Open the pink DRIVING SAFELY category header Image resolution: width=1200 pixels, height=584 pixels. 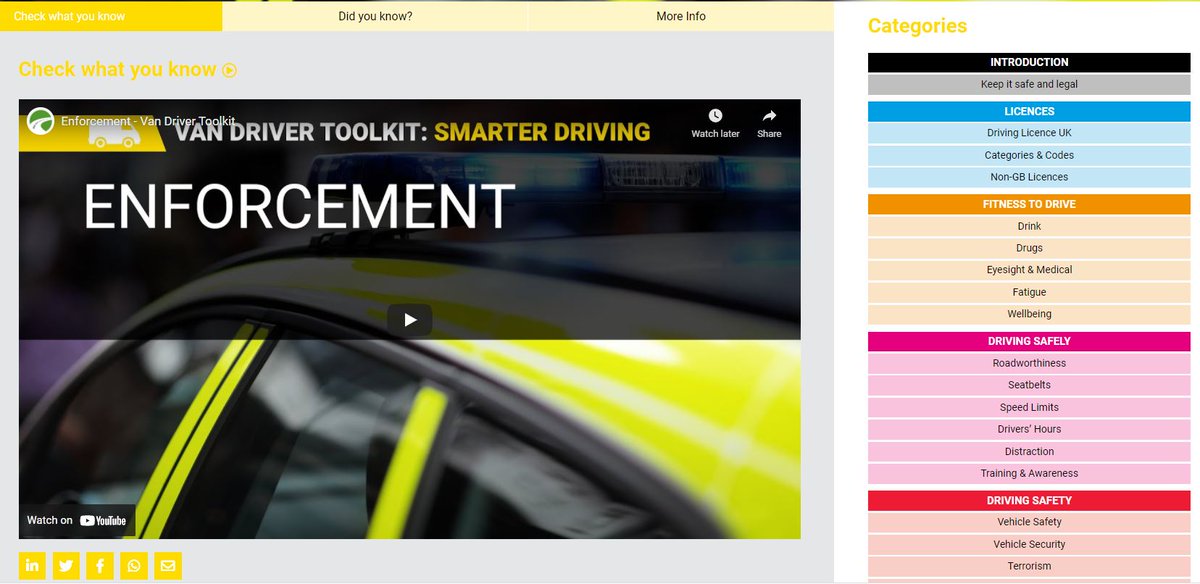click(1029, 341)
